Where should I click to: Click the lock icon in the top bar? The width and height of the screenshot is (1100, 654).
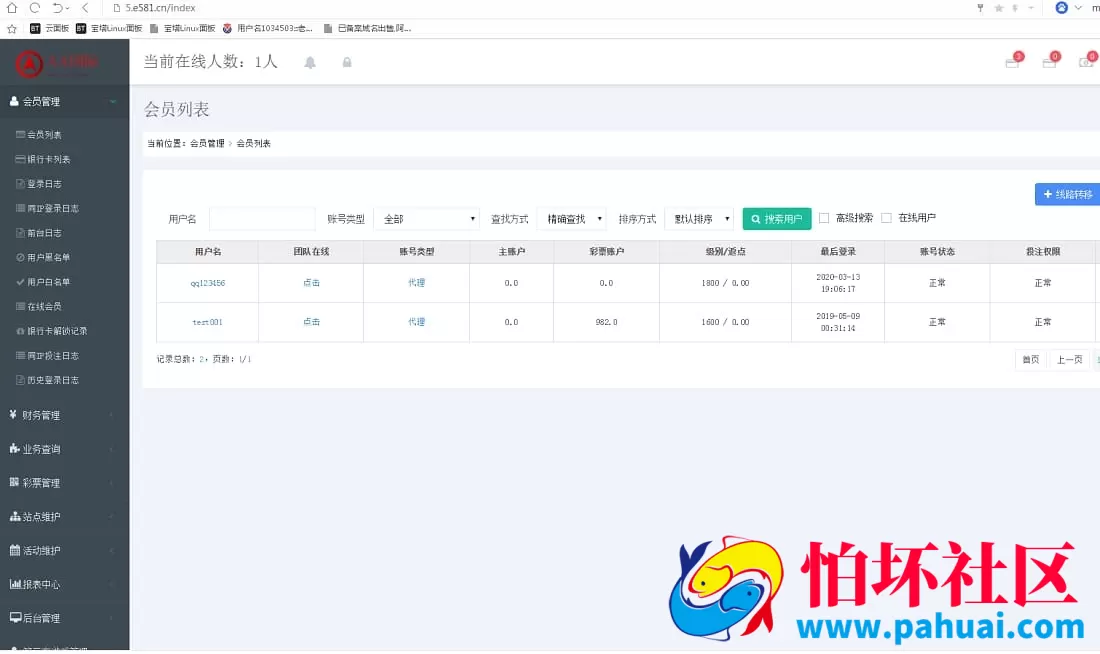[345, 62]
